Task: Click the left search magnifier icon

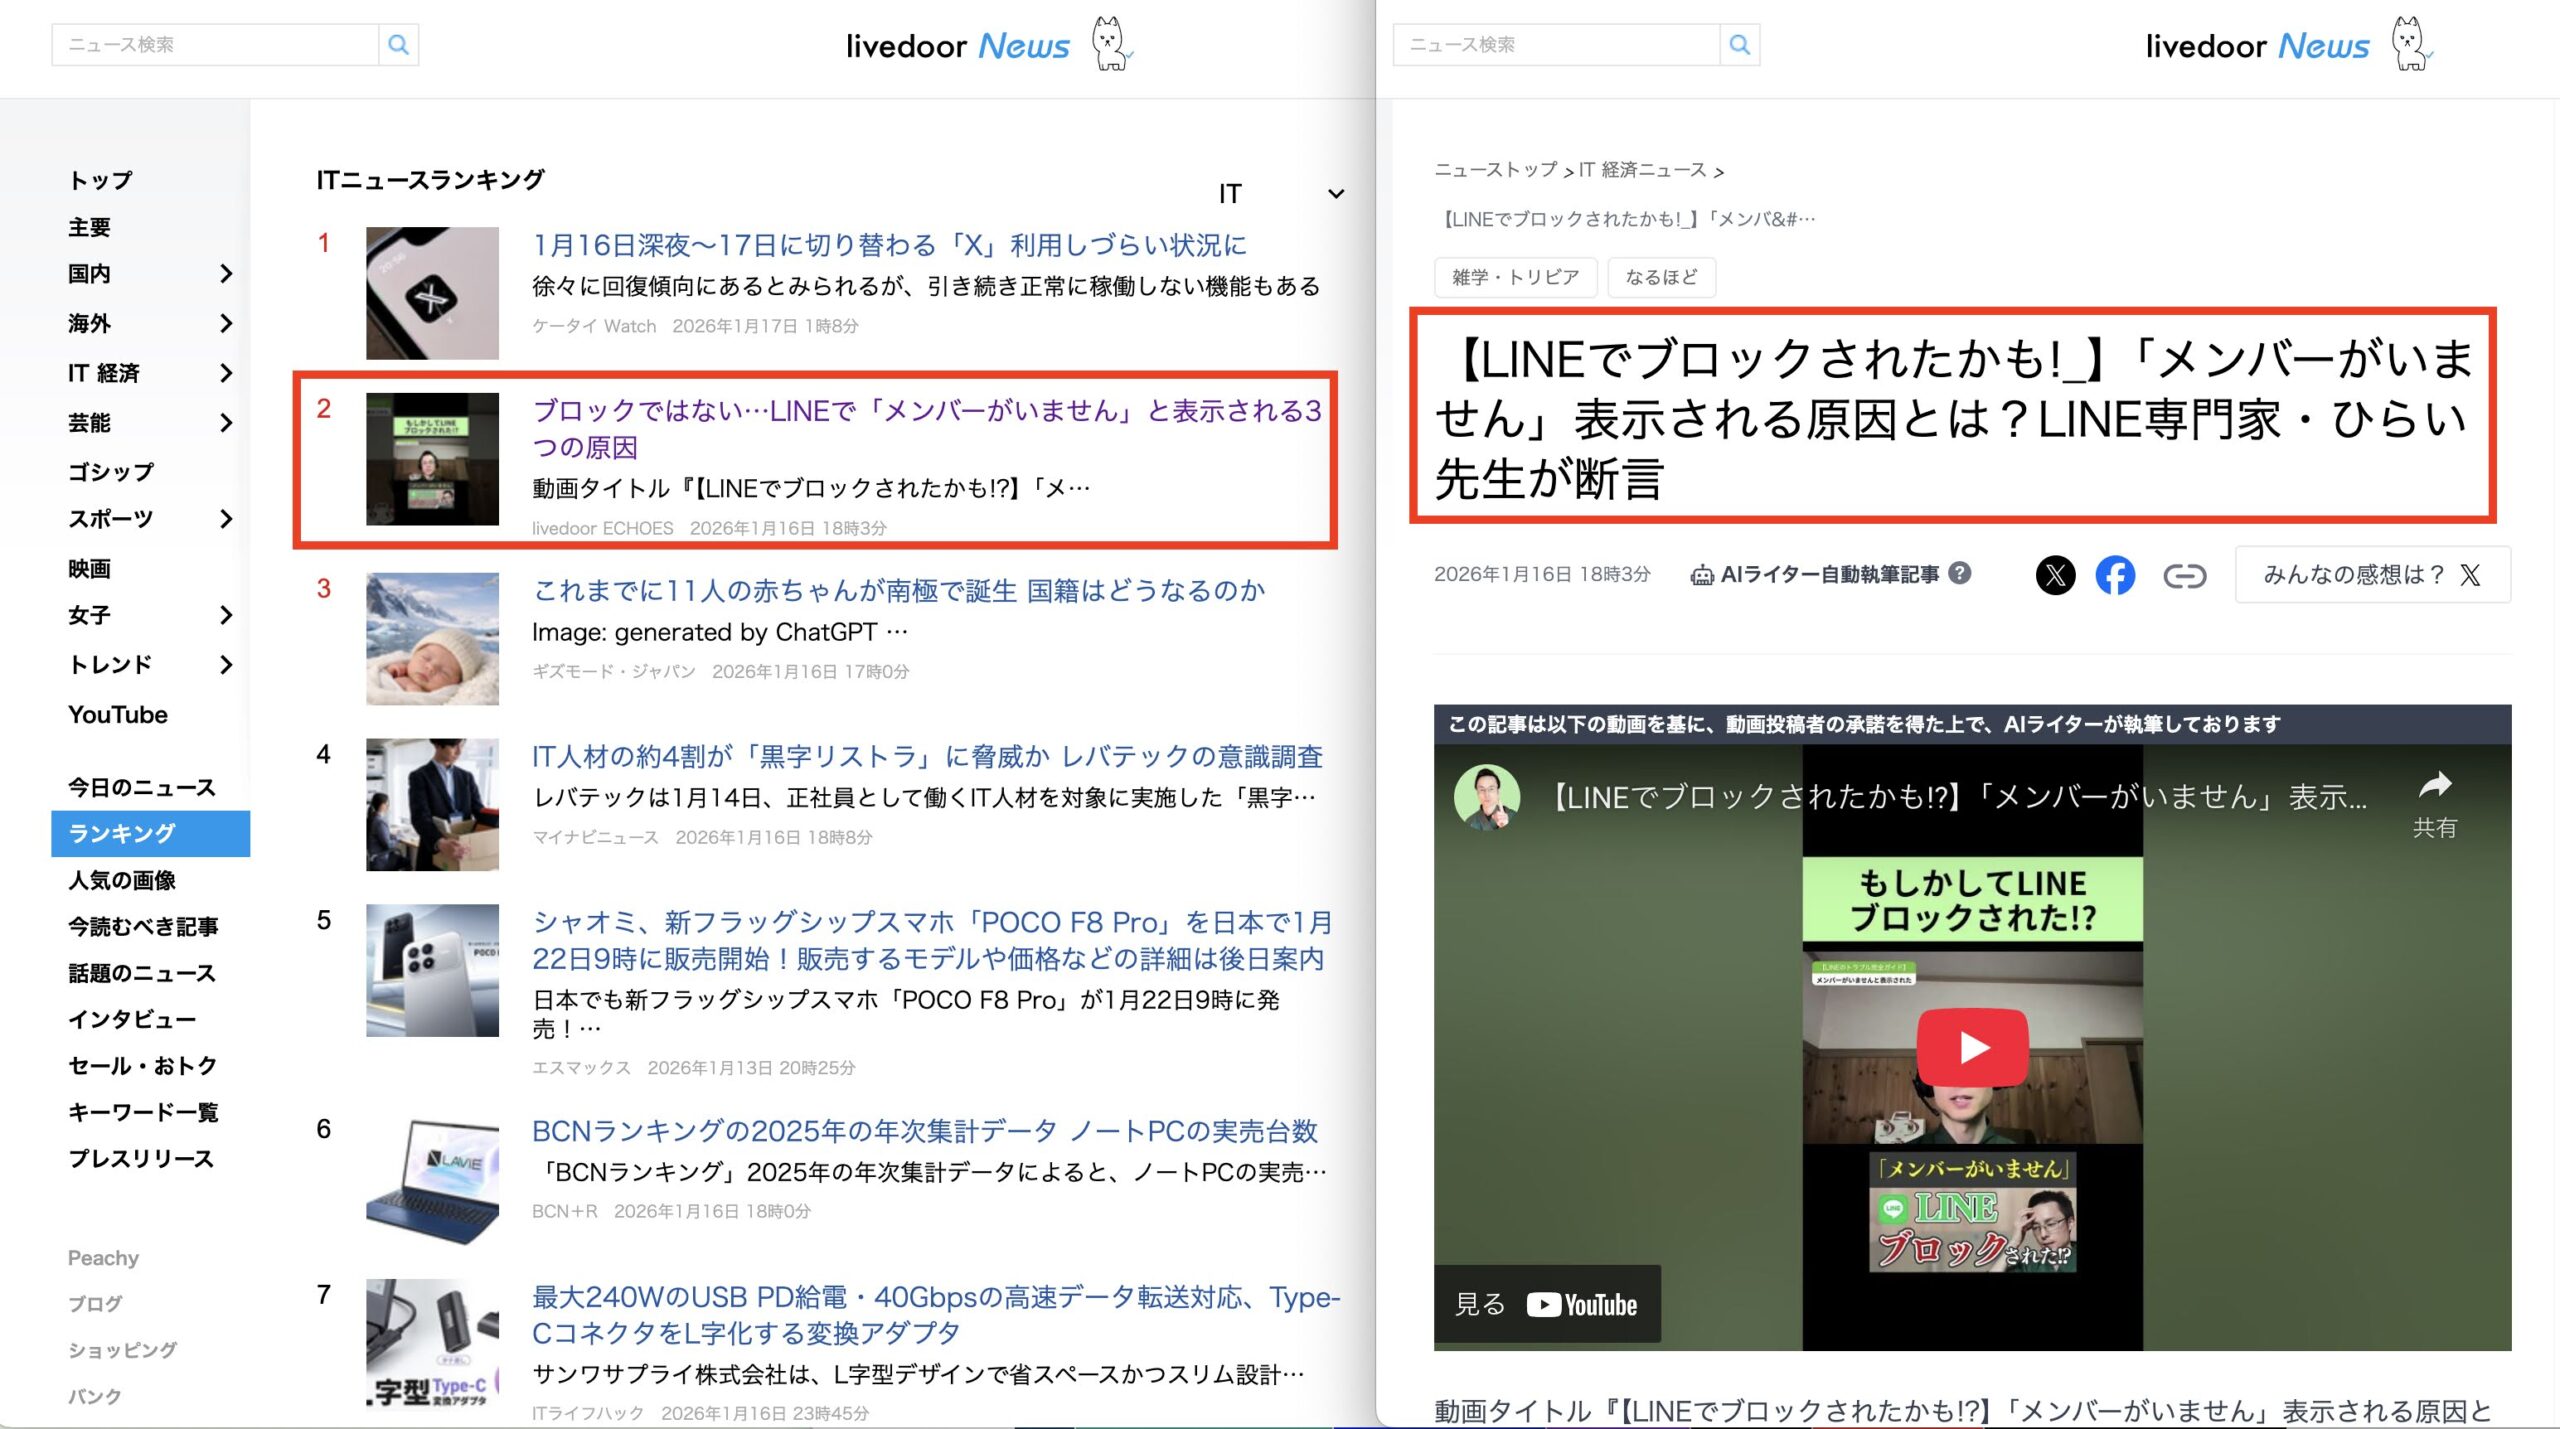Action: tap(398, 45)
